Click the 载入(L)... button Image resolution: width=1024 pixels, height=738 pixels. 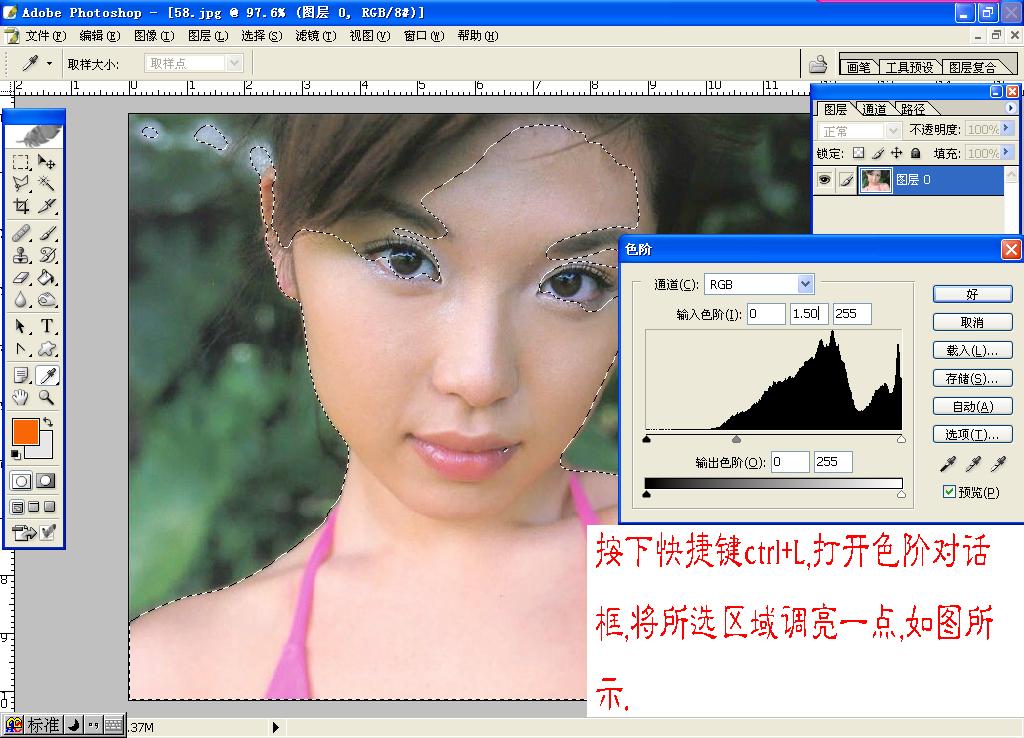972,350
